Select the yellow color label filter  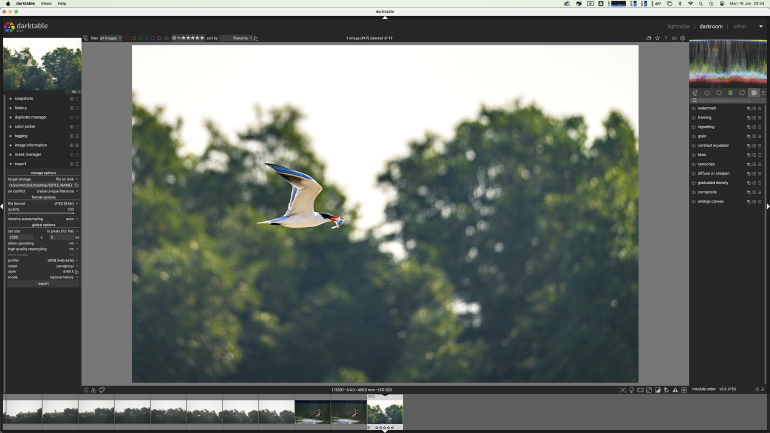pyautogui.click(x=134, y=38)
